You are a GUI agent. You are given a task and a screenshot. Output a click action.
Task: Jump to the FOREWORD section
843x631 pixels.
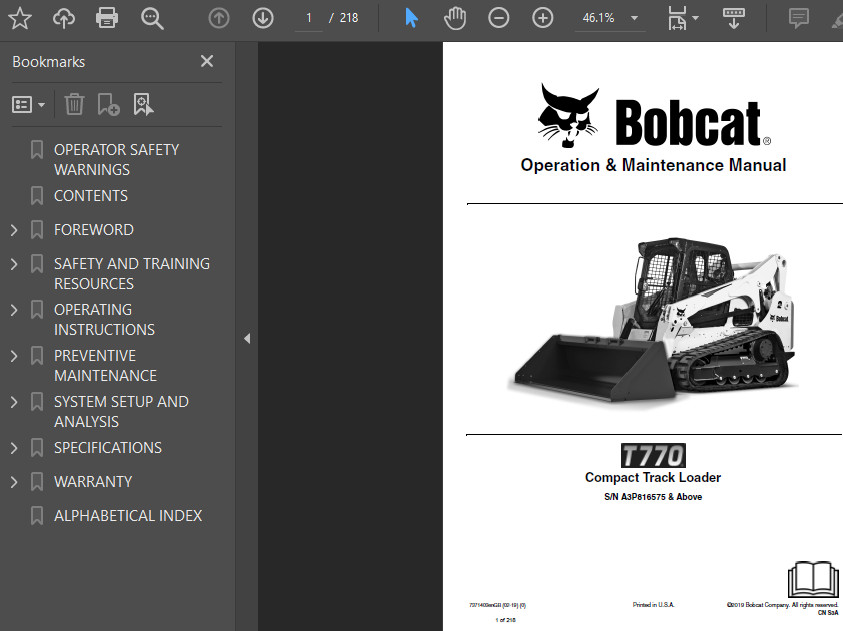94,230
